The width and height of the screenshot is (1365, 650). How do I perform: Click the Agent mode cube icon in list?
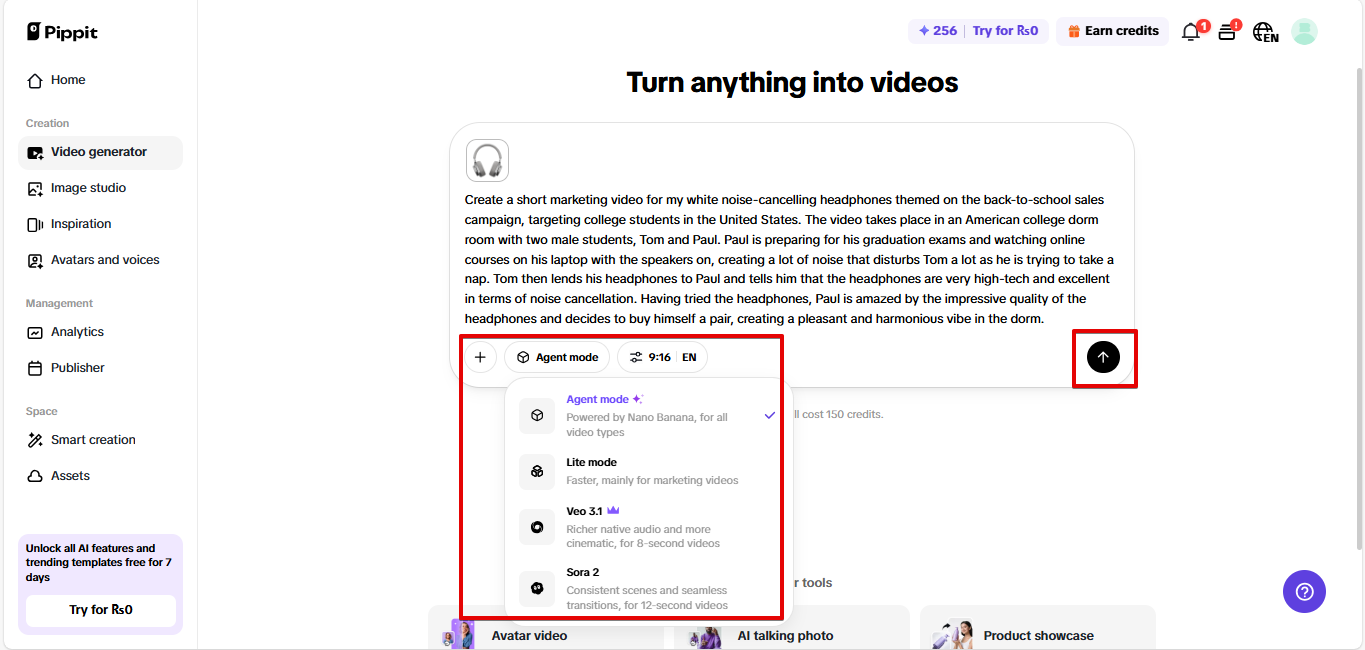pyautogui.click(x=537, y=415)
